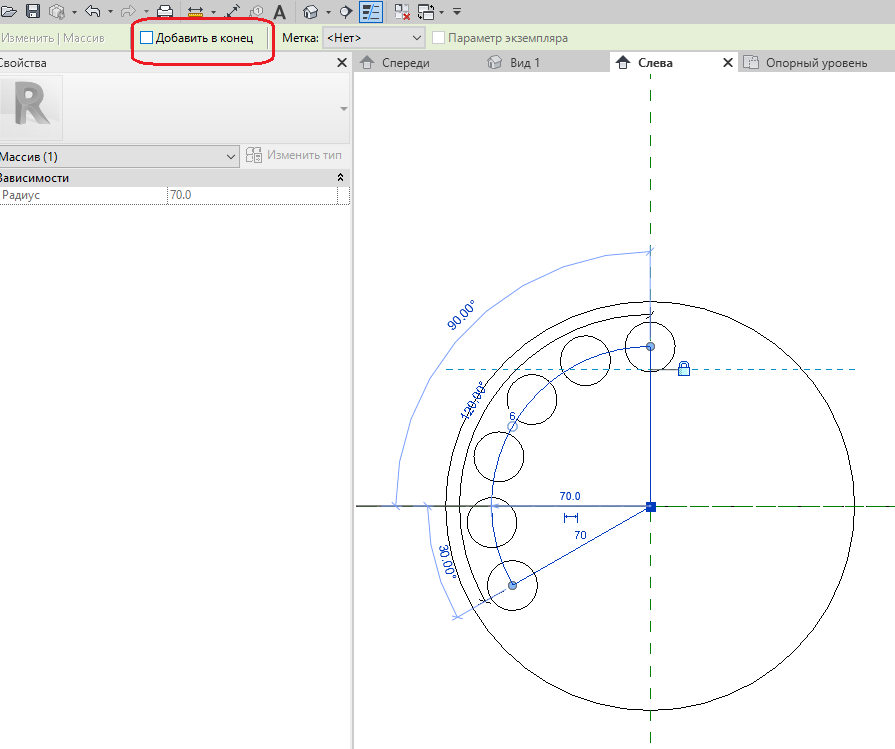
Task: Click the blue square array center grip
Action: click(x=651, y=506)
